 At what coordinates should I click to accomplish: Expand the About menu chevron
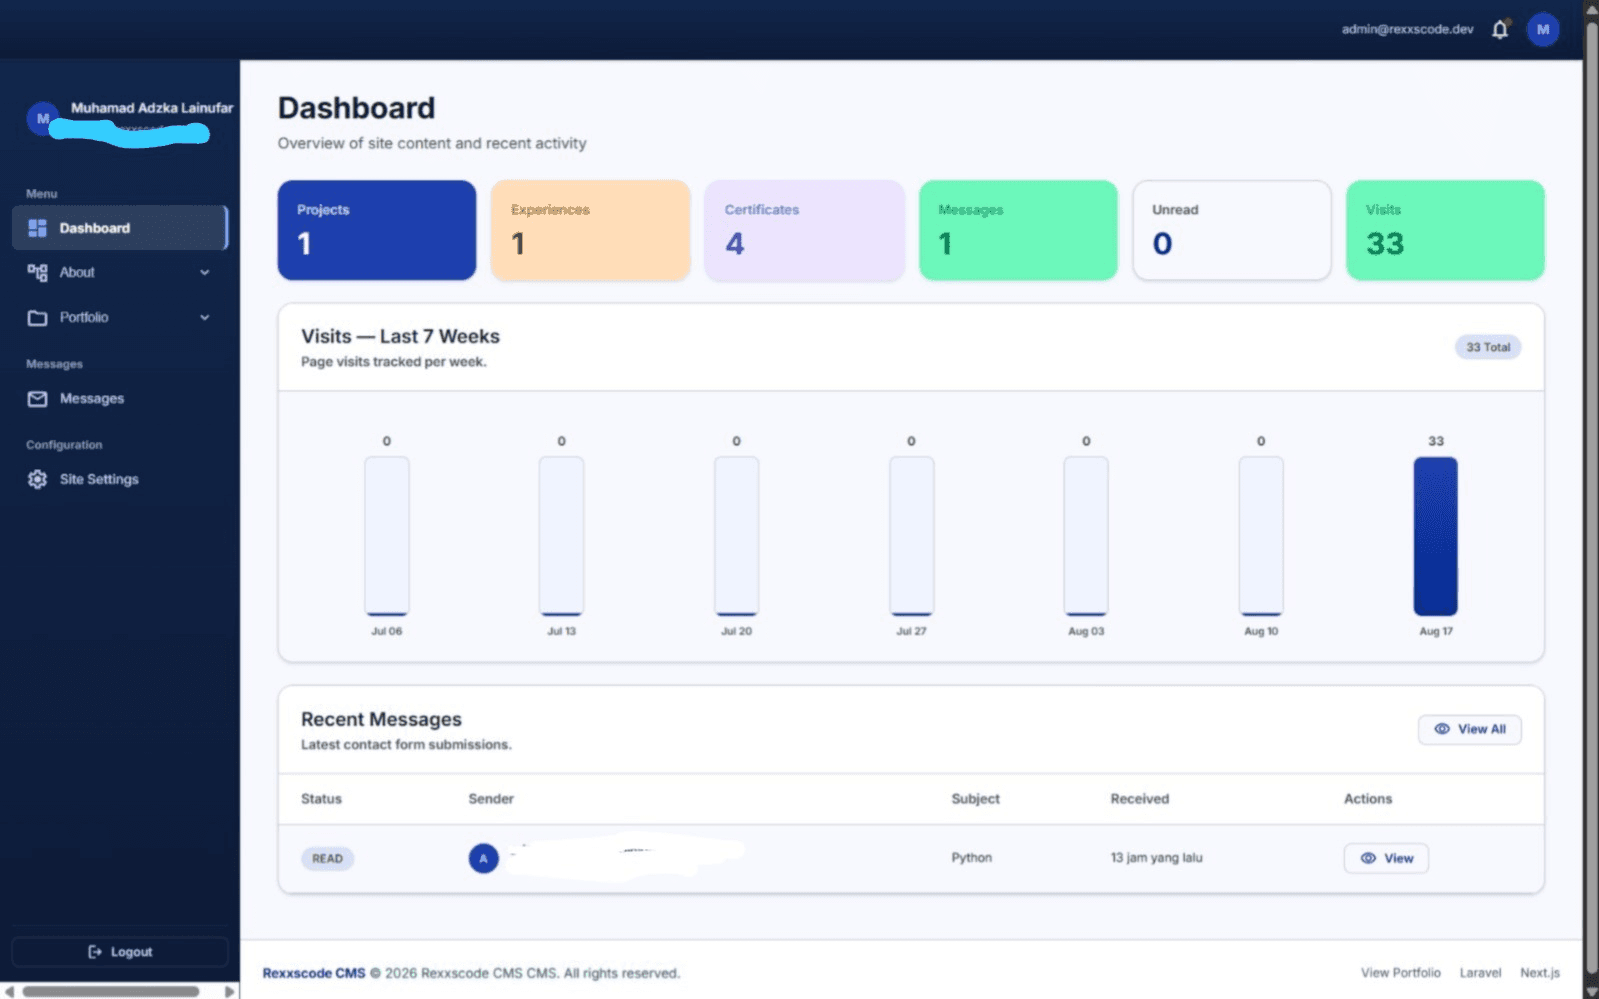click(204, 272)
